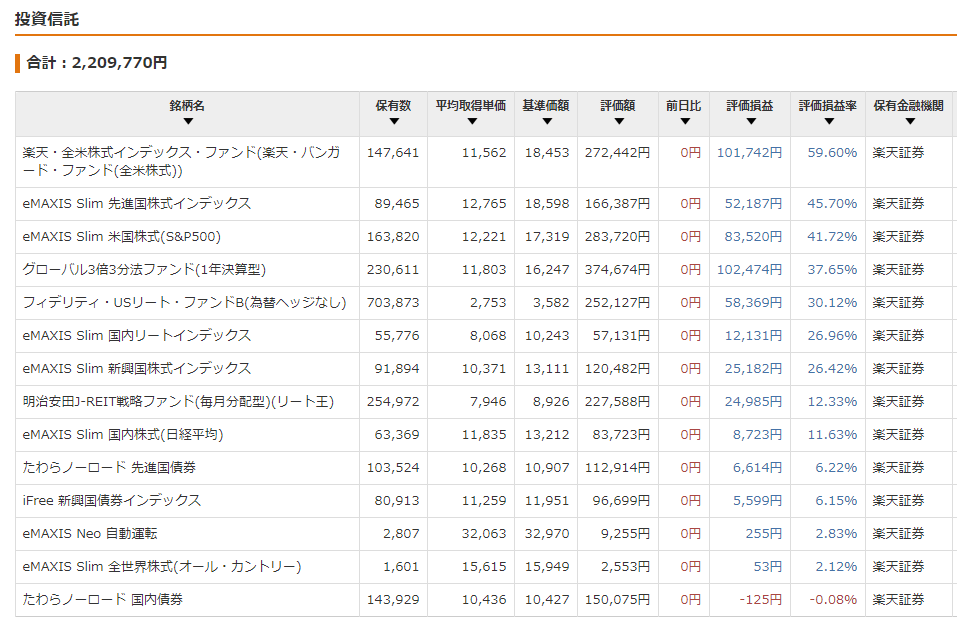Click 評価額 value 374,674円
Screen dimensions: 957x643
617,269
